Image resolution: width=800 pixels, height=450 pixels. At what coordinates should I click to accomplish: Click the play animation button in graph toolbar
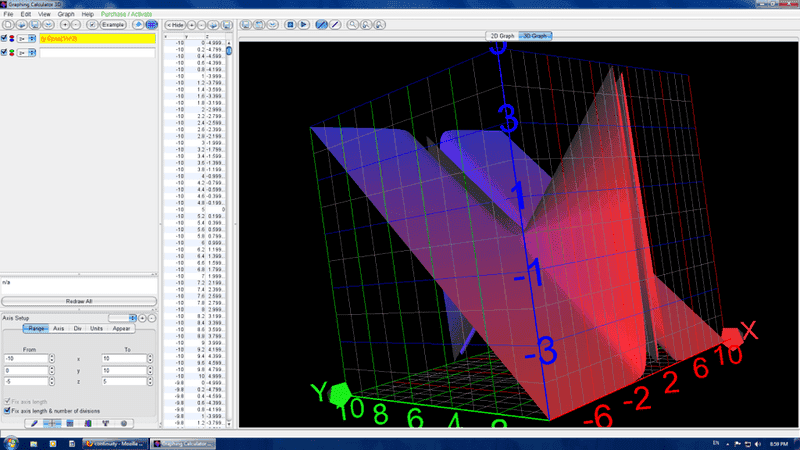pos(303,24)
